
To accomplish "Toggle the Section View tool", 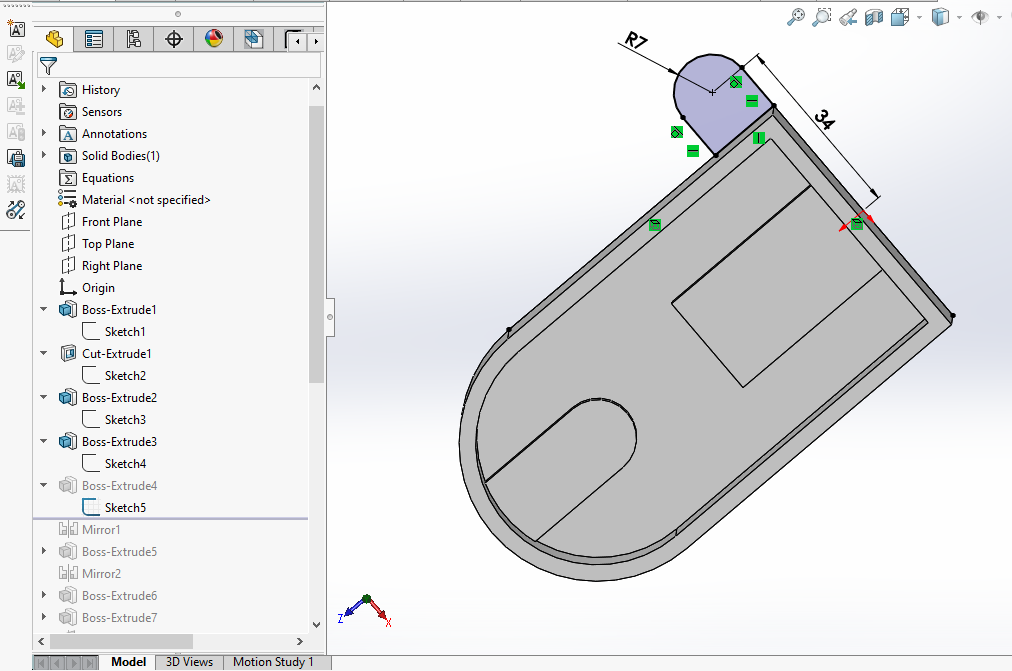I will point(874,17).
